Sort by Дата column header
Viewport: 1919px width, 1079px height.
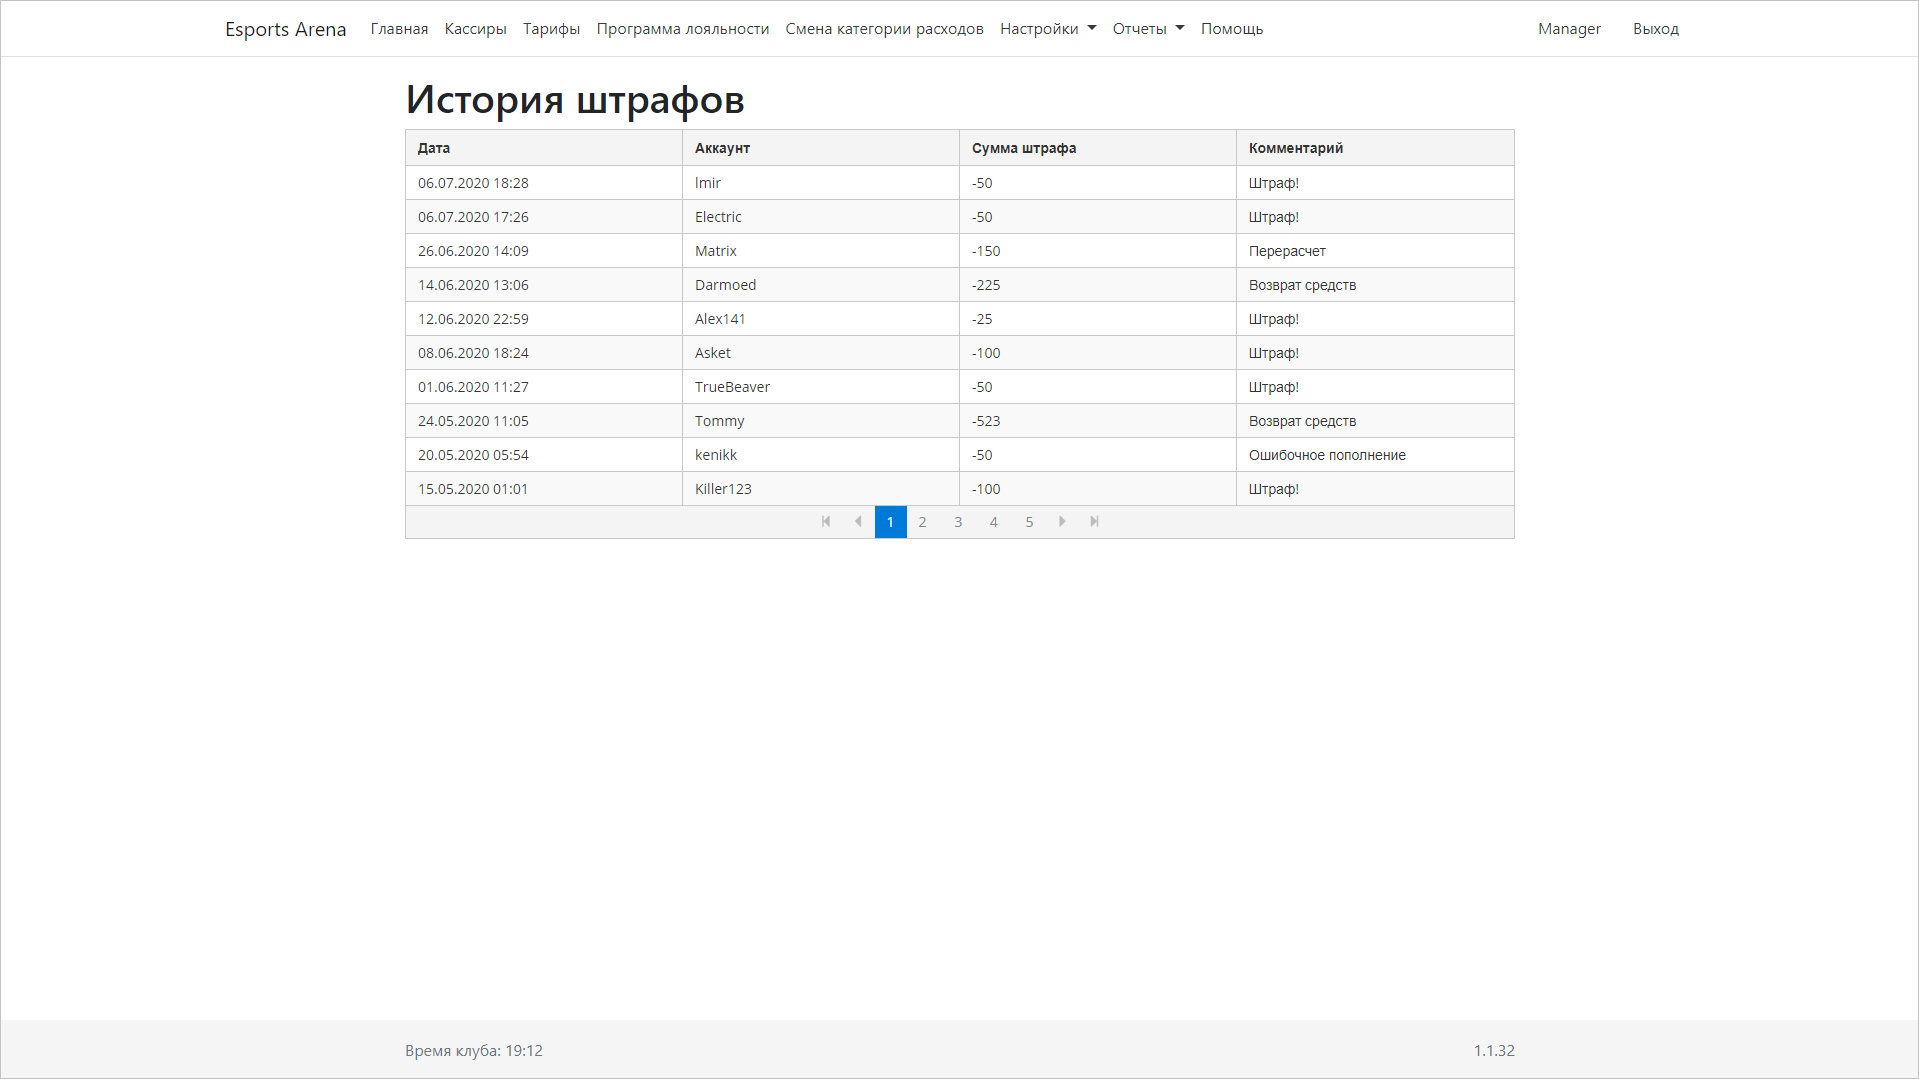click(x=434, y=148)
